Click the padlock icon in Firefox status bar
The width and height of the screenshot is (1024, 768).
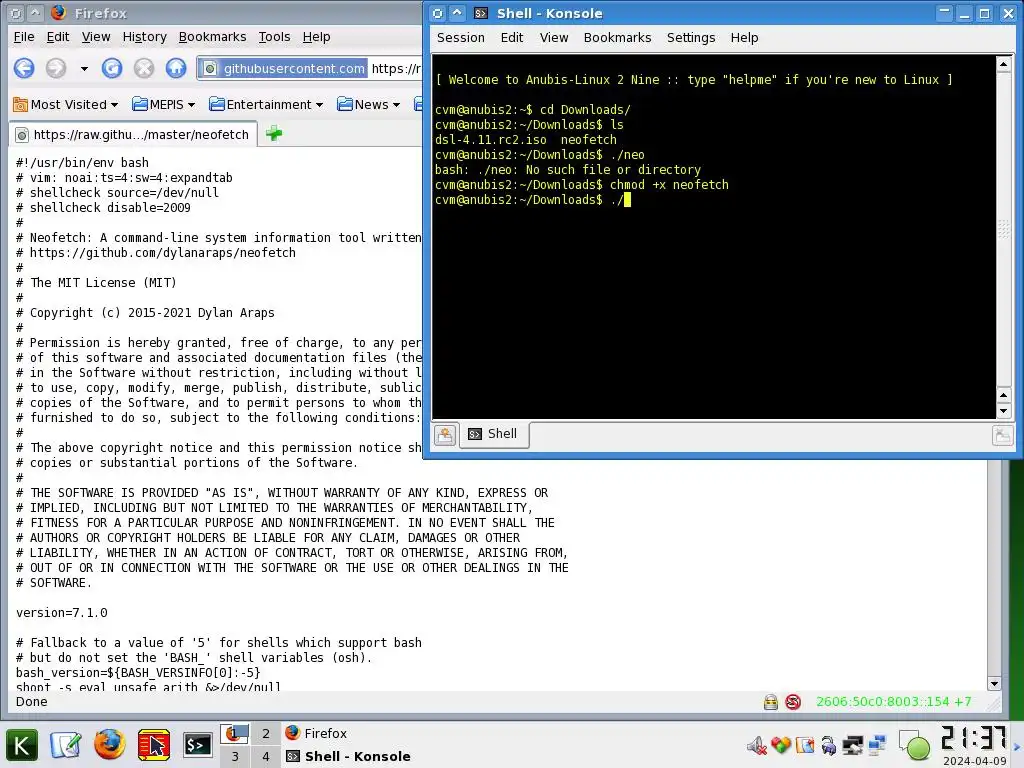click(x=771, y=702)
